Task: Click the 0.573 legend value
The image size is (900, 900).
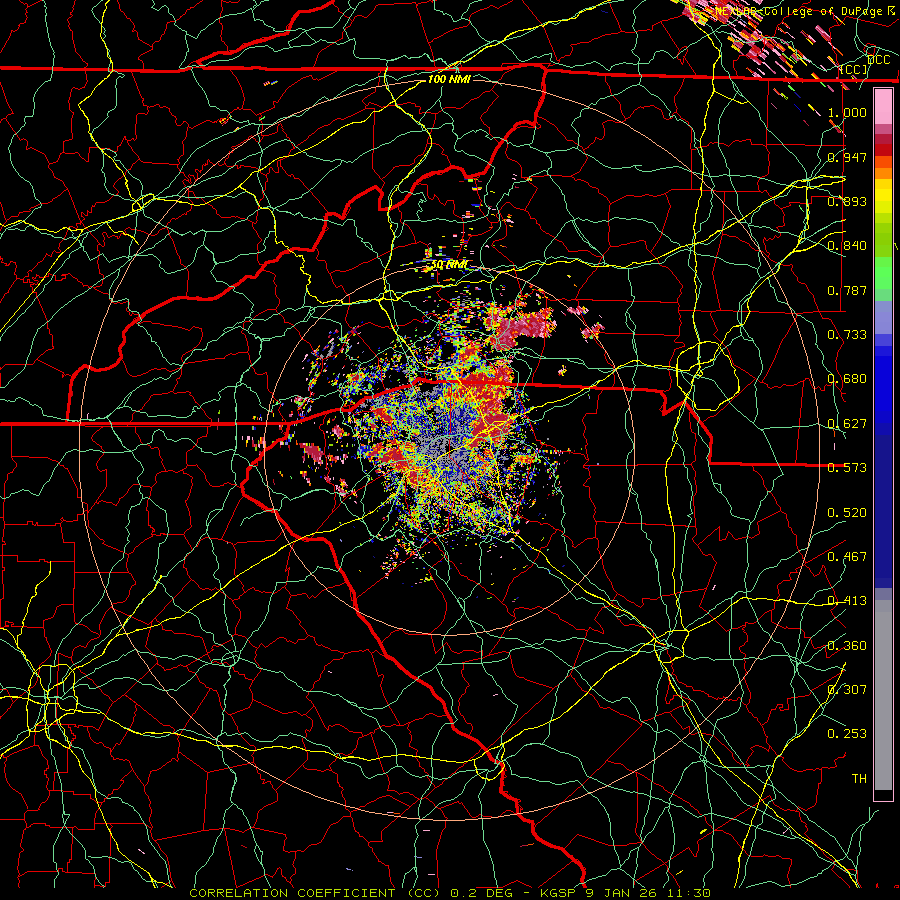Action: tap(847, 468)
